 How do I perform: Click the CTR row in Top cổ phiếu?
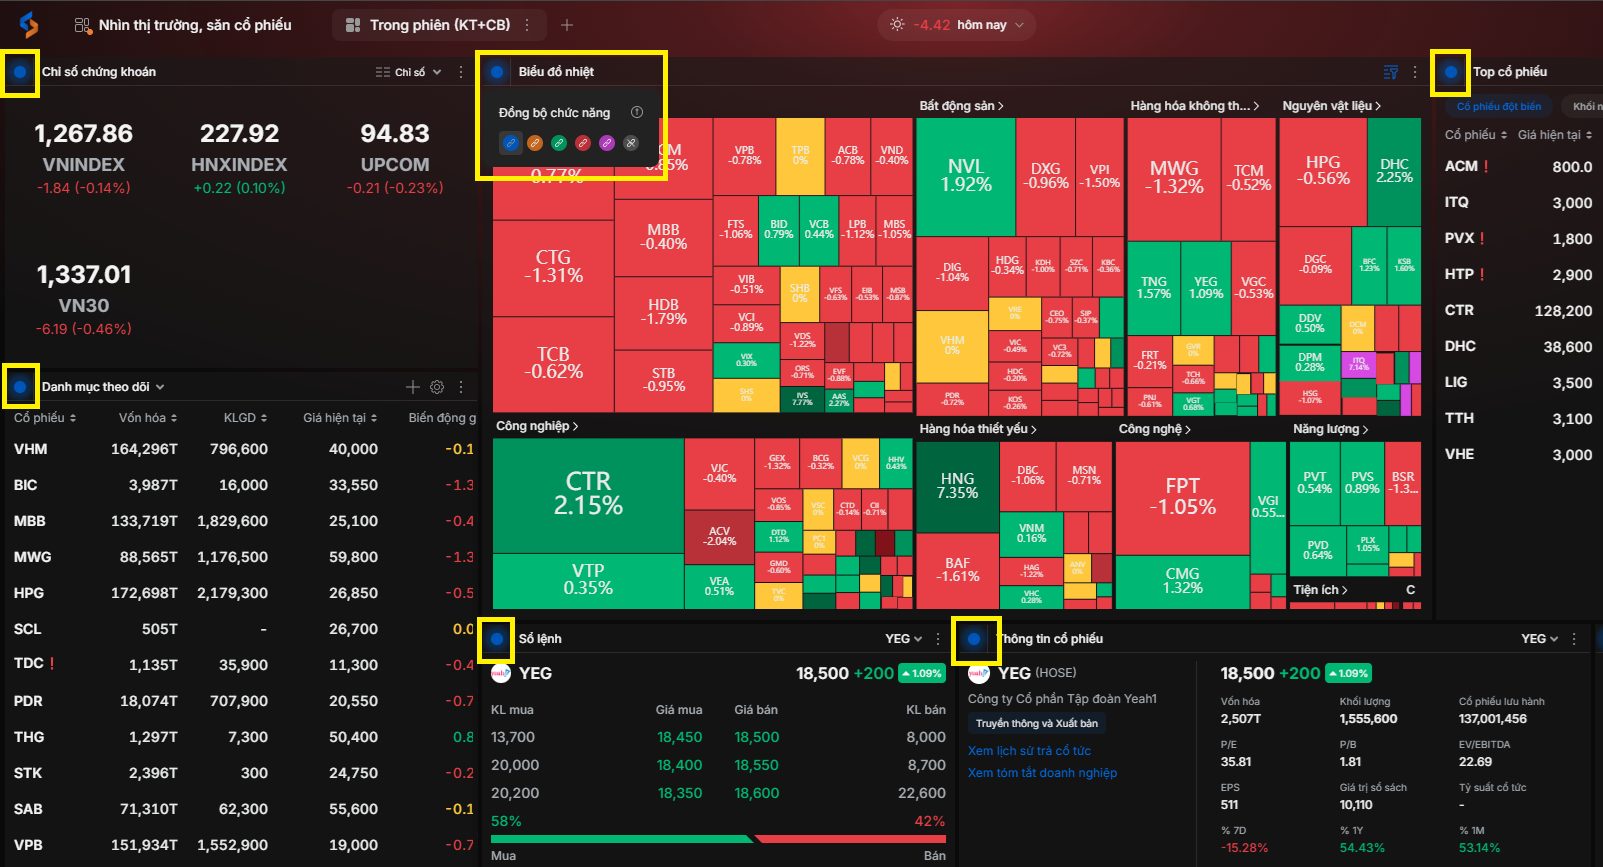[x=1520, y=311]
